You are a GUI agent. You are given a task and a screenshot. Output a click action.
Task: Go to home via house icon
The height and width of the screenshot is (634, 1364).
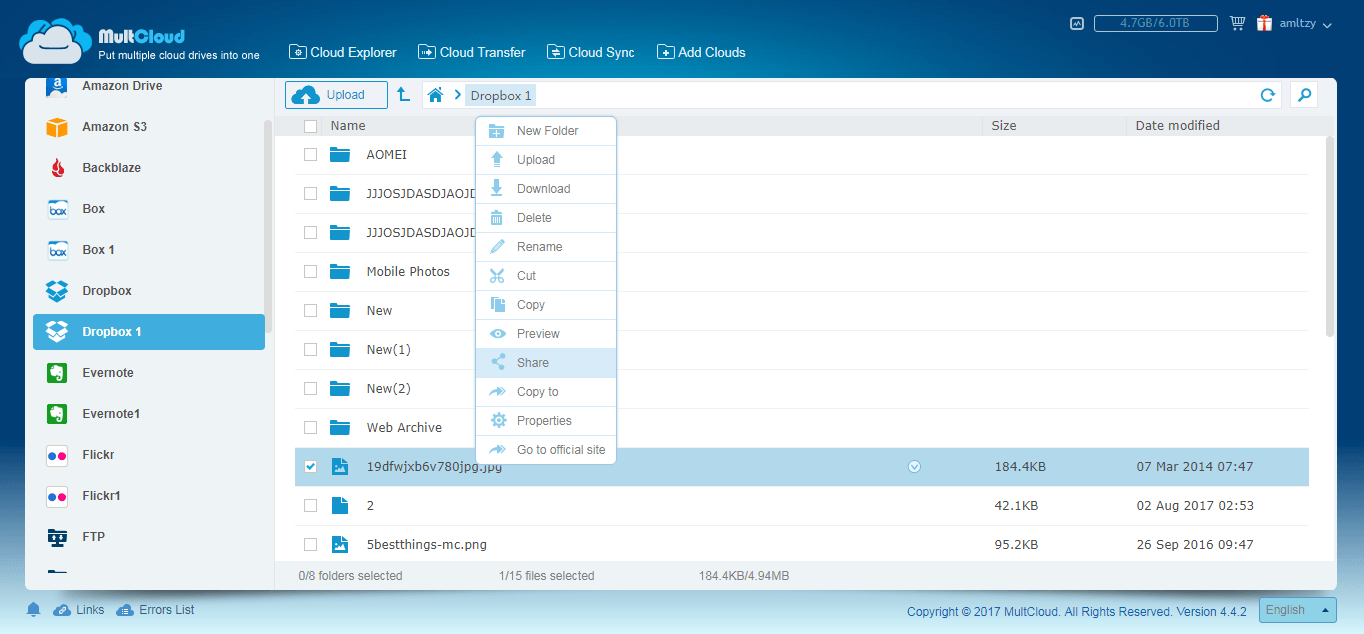(x=435, y=95)
